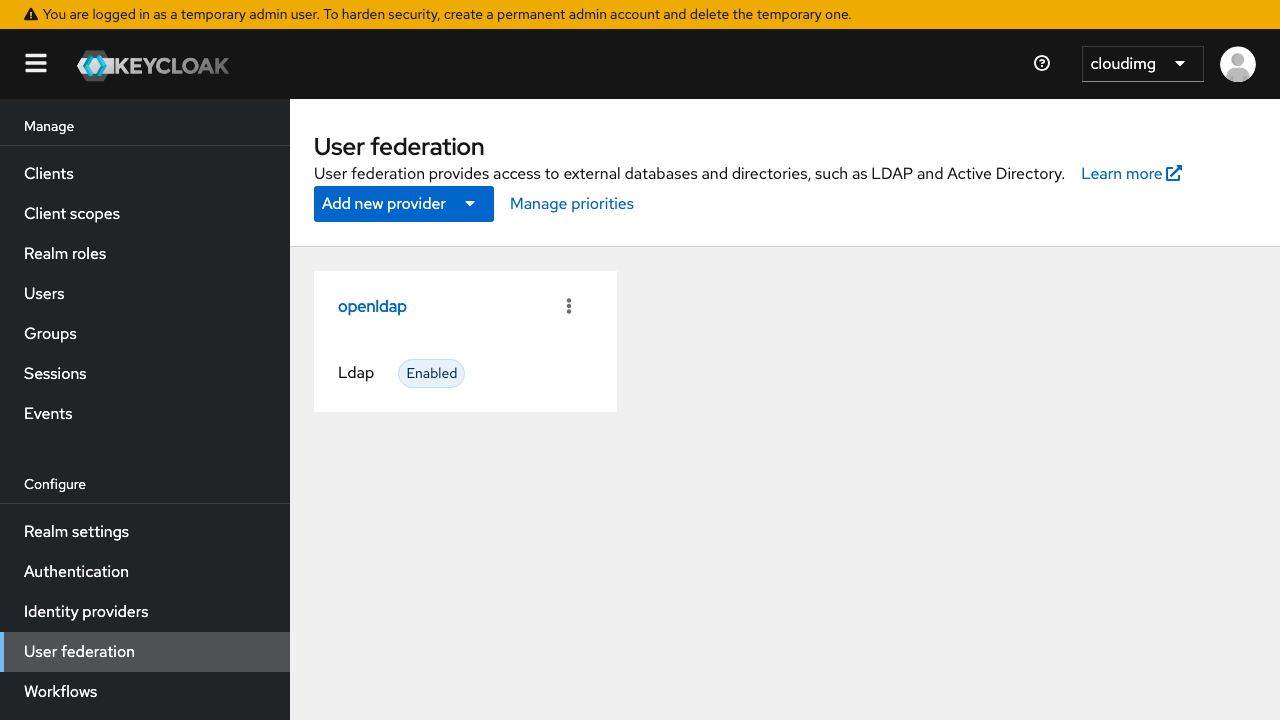Open the openldap provider link

(x=372, y=306)
